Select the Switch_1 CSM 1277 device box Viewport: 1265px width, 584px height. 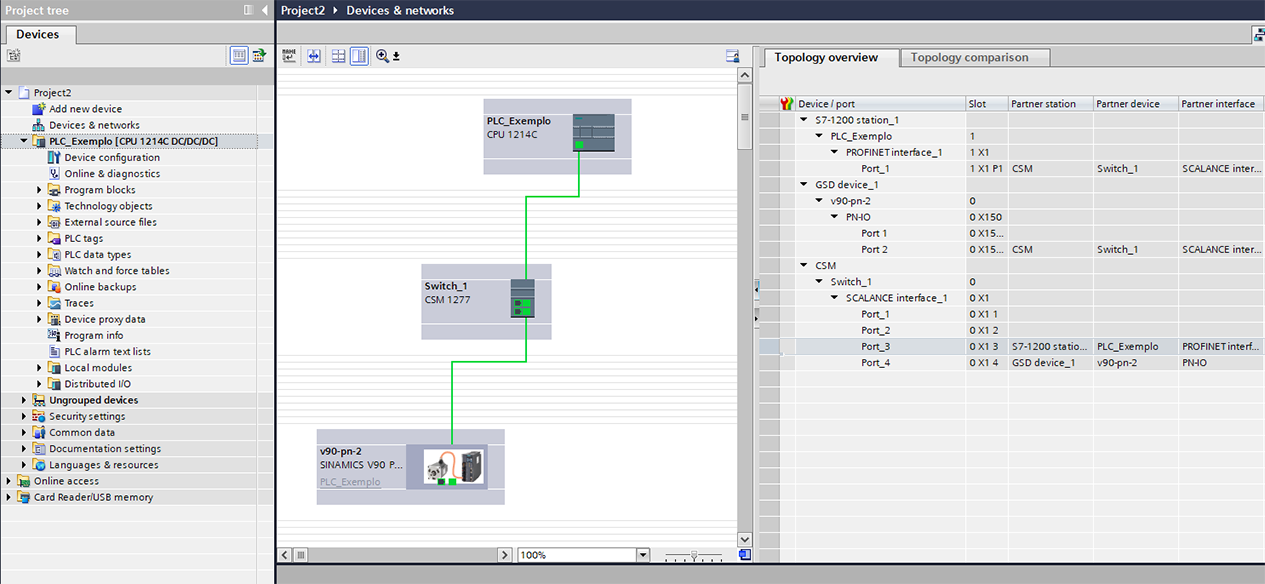point(486,301)
